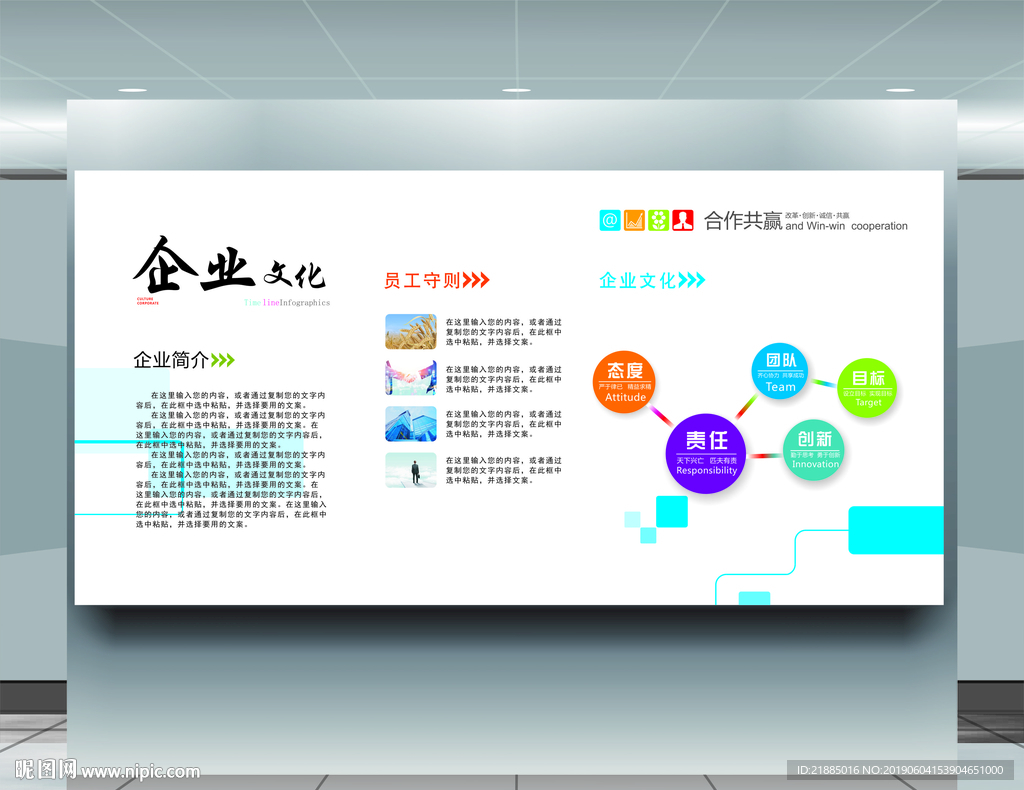
Task: Click the orange 态度 Attitude circle
Action: coord(624,382)
